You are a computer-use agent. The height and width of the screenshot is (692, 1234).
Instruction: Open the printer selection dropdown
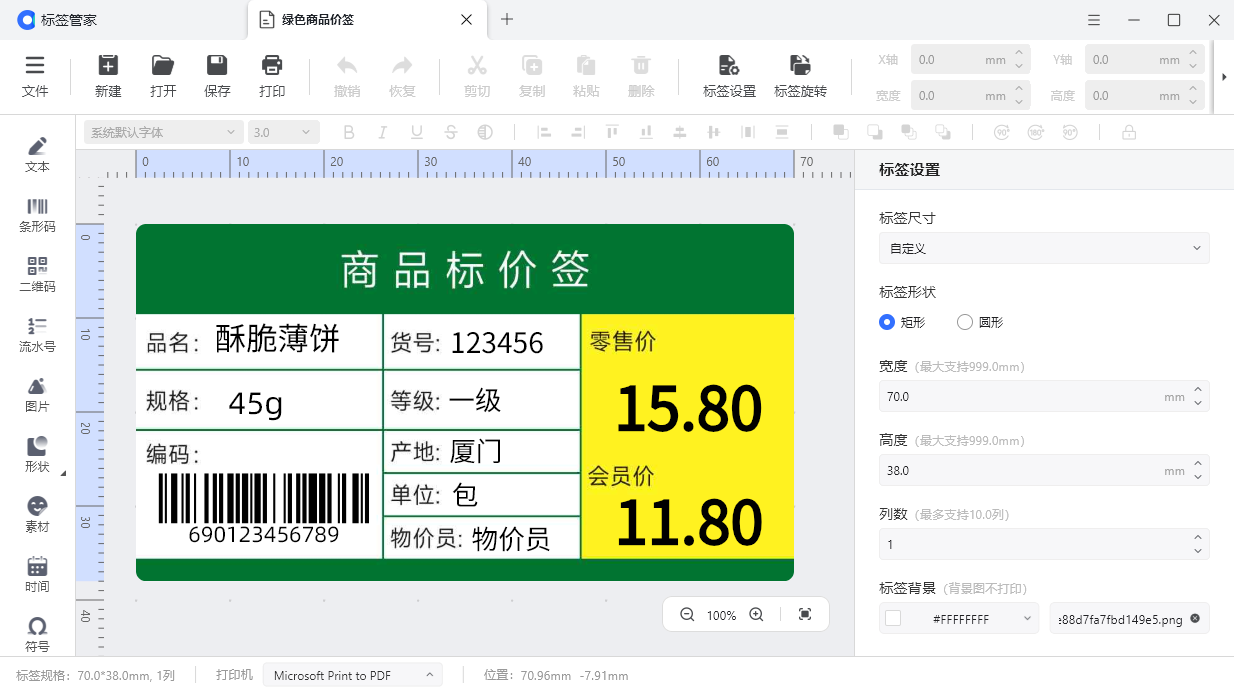click(x=352, y=674)
